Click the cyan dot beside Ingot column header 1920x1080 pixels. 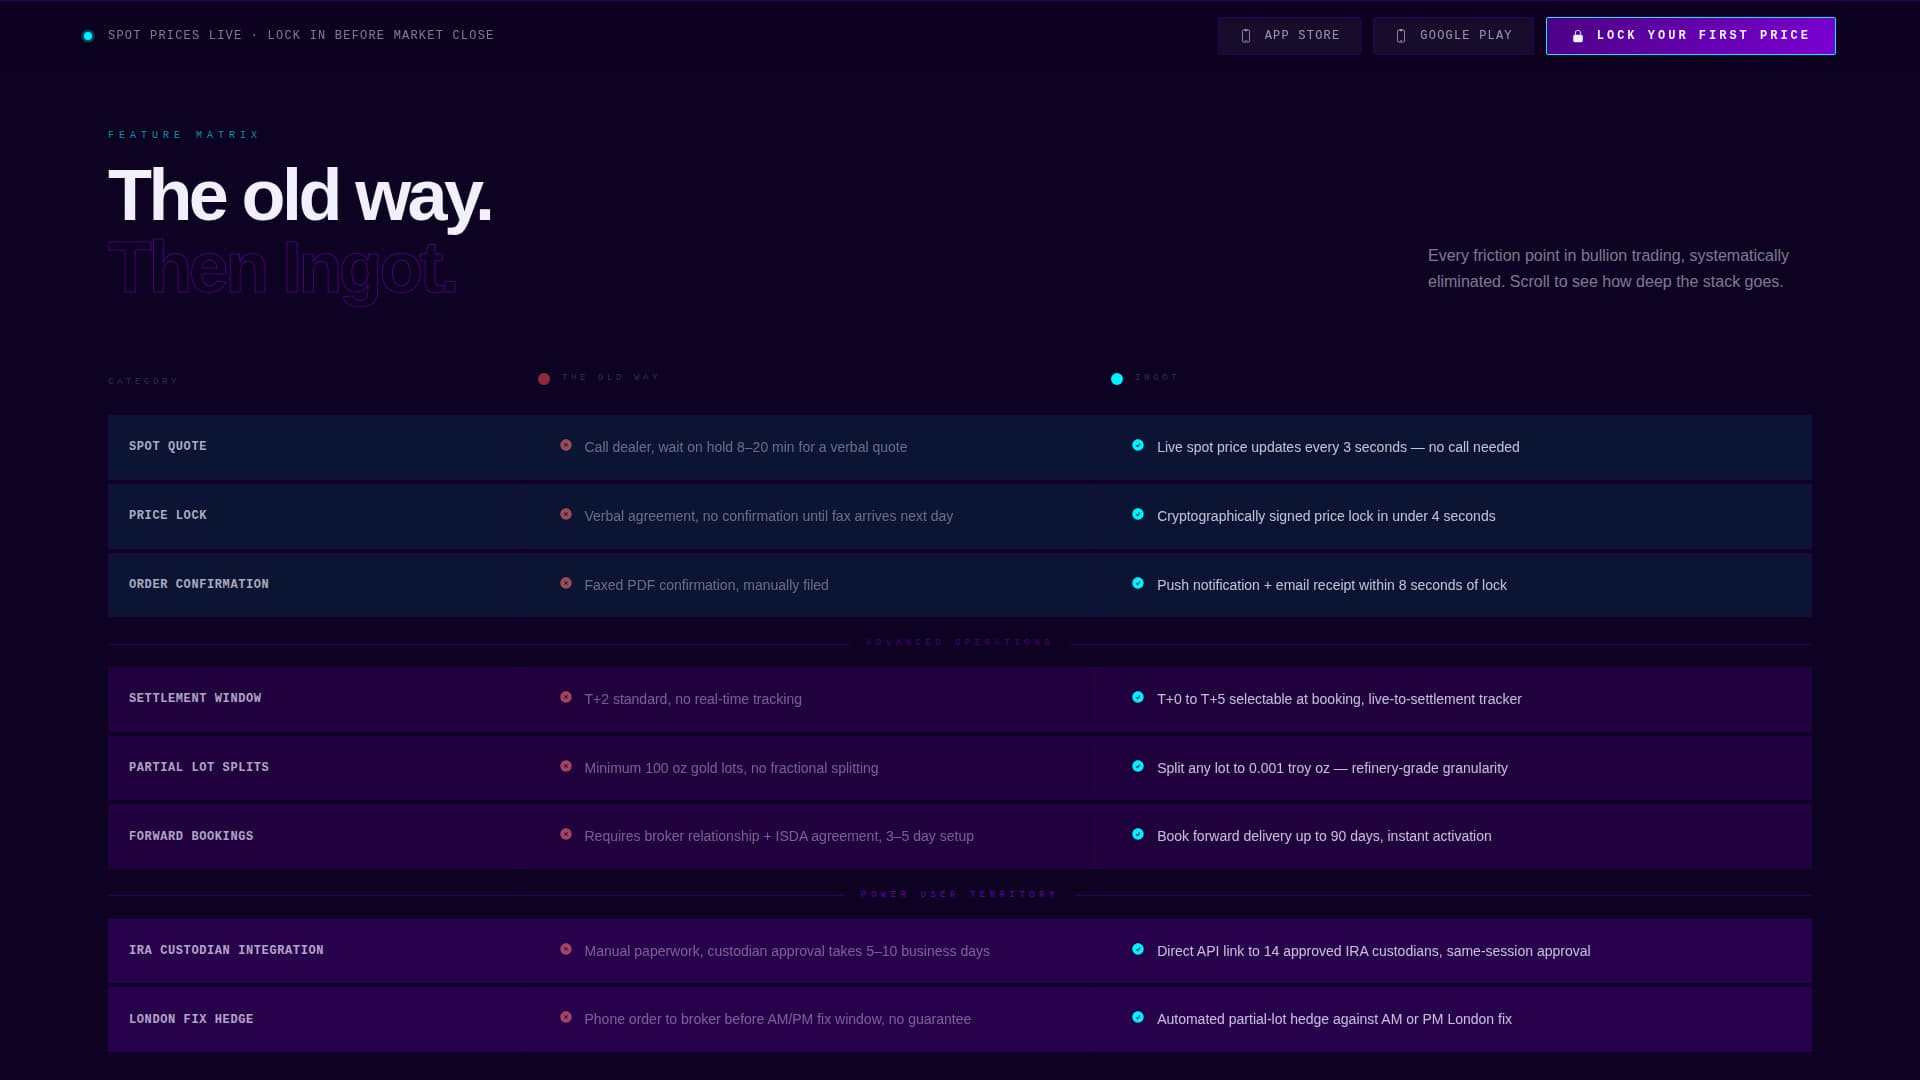[x=1117, y=379]
